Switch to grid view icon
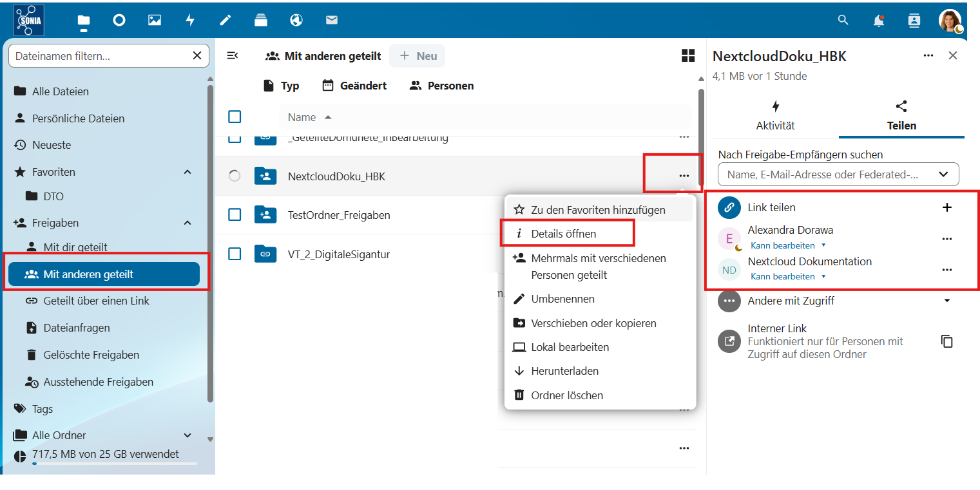The height and width of the screenshot is (490, 980). coord(687,56)
